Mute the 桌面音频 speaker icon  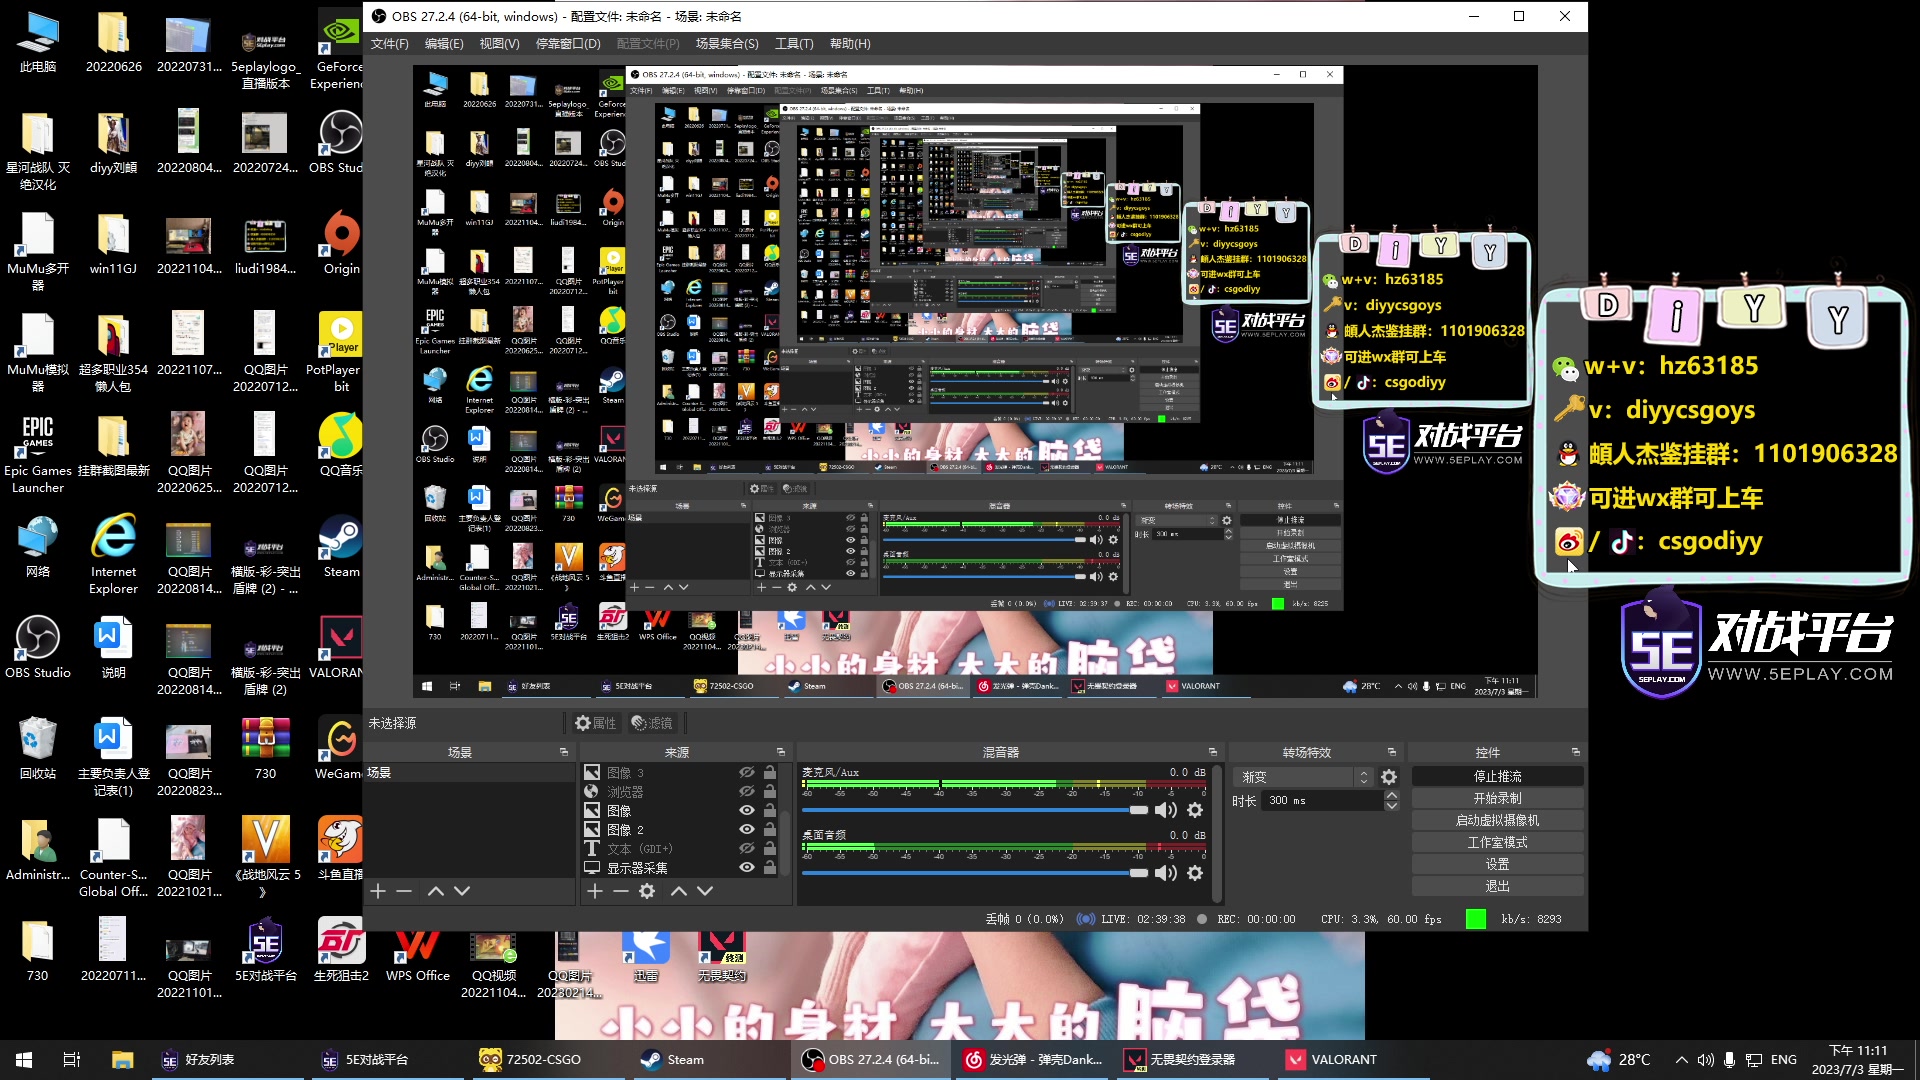pos(1166,873)
